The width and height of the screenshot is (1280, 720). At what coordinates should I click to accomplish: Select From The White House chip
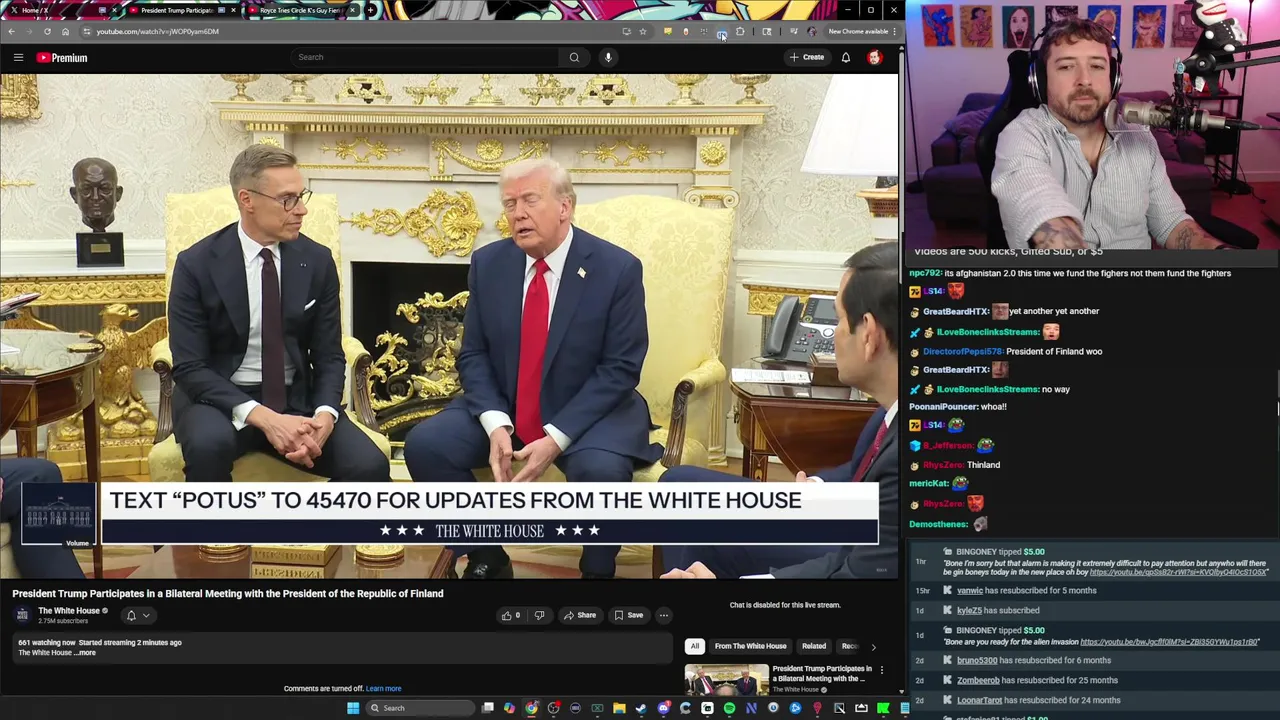(x=750, y=646)
